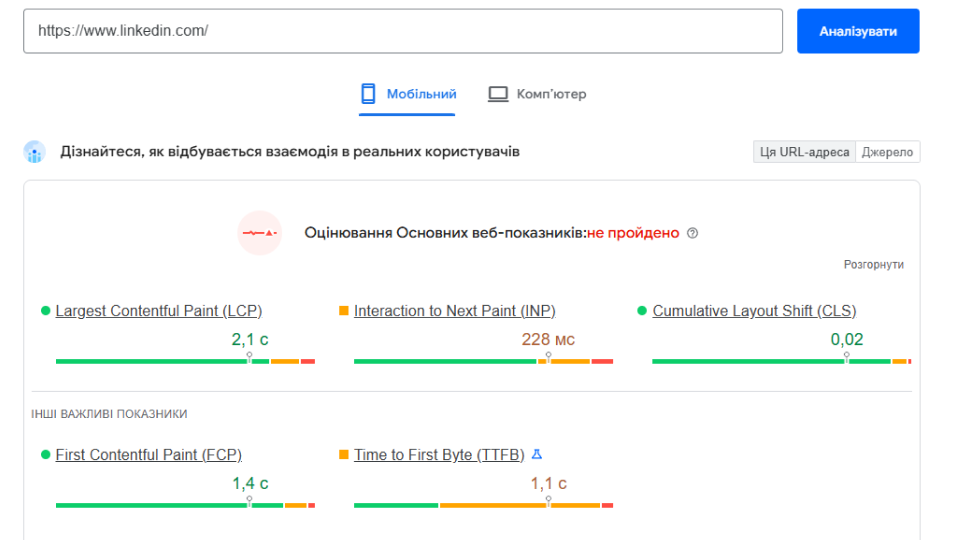Click the INP distribution bar
Image resolution: width=960 pixels, height=540 pixels.
484,361
